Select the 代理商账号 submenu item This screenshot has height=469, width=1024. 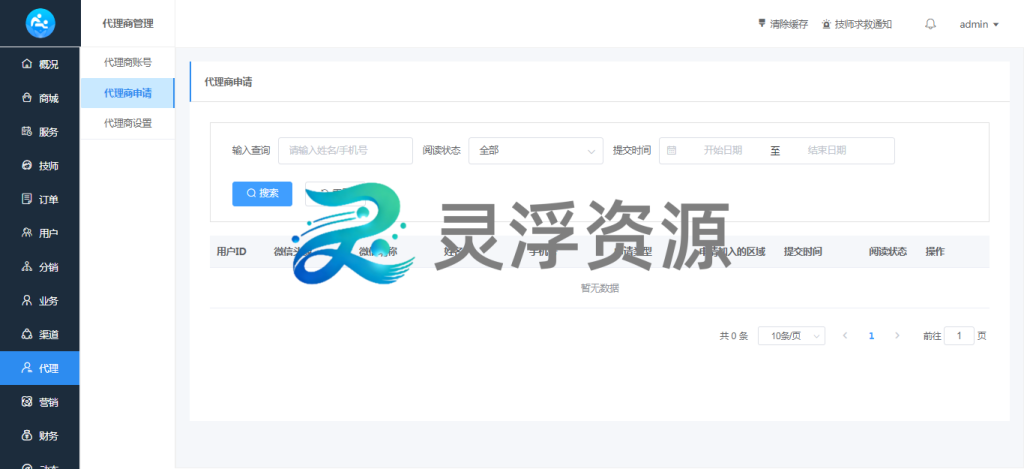(128, 63)
